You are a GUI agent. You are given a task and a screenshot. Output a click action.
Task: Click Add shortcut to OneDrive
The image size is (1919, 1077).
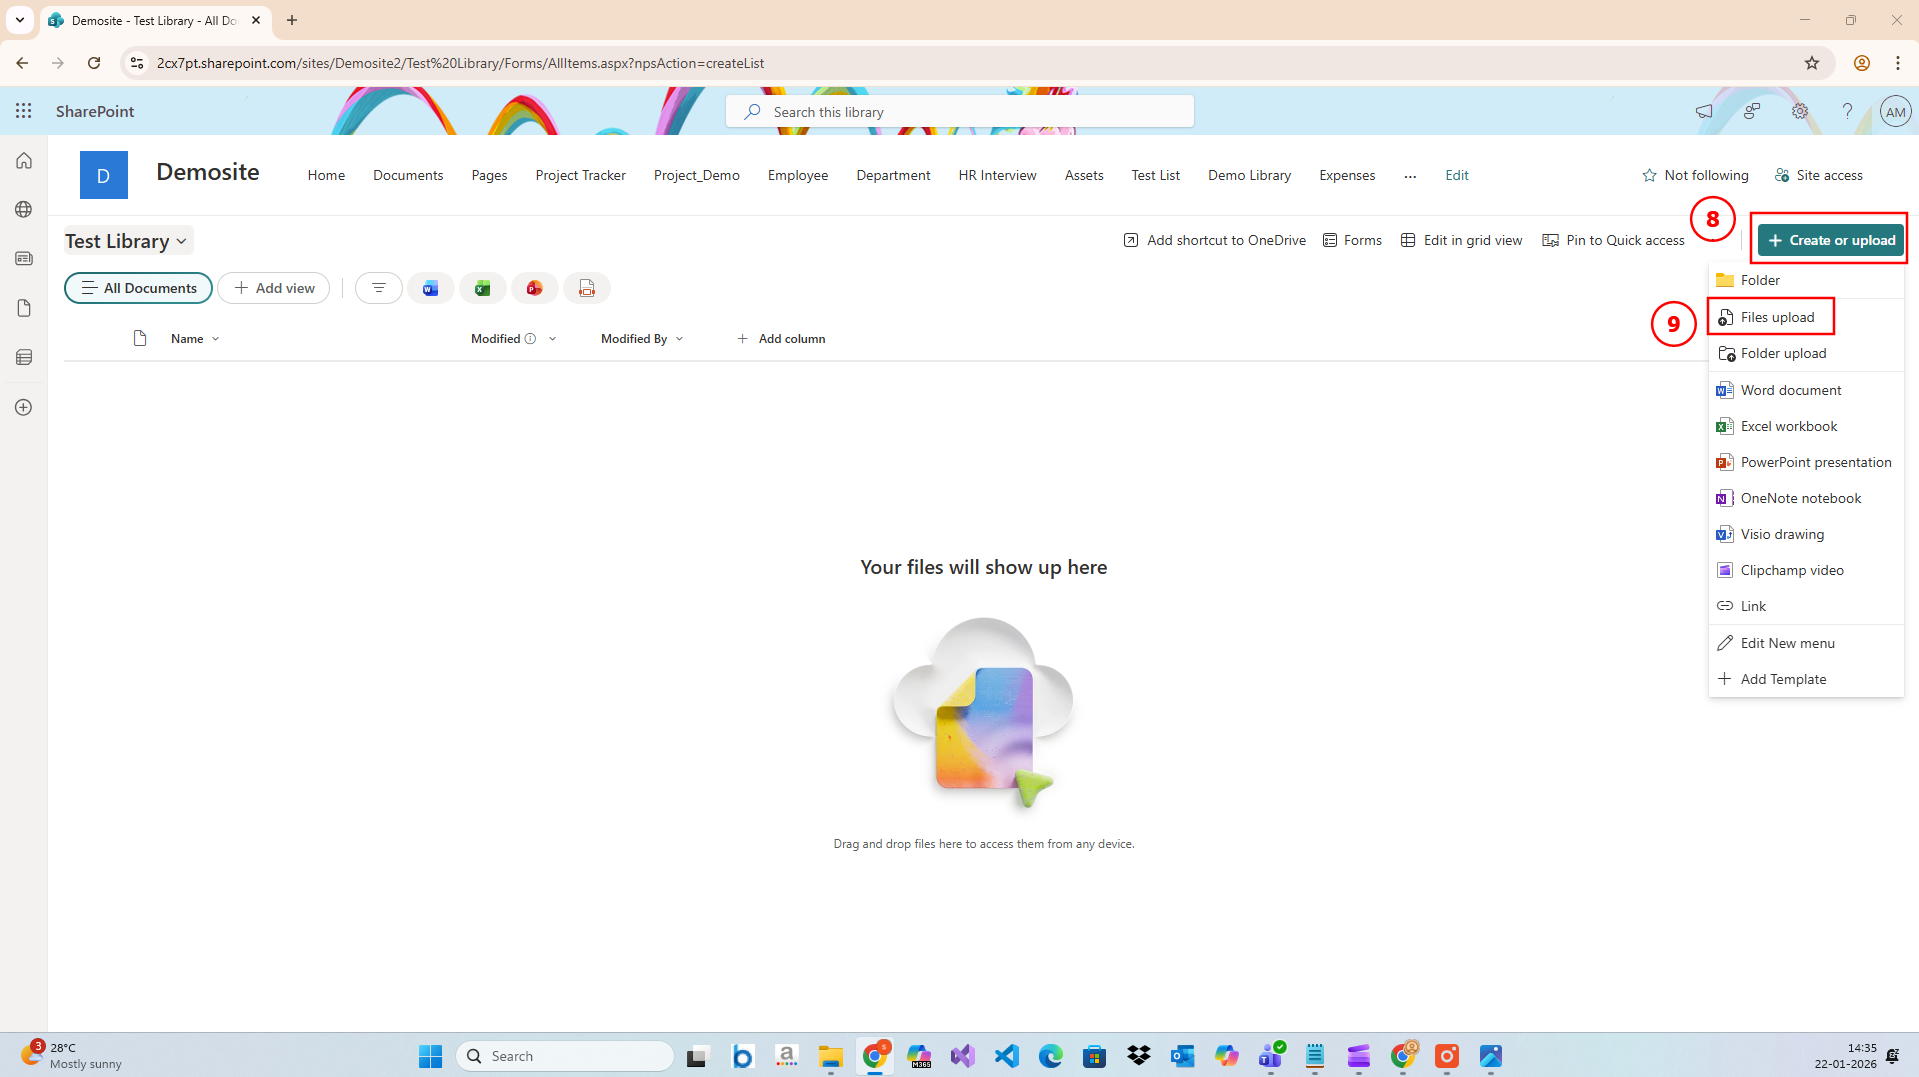1214,240
